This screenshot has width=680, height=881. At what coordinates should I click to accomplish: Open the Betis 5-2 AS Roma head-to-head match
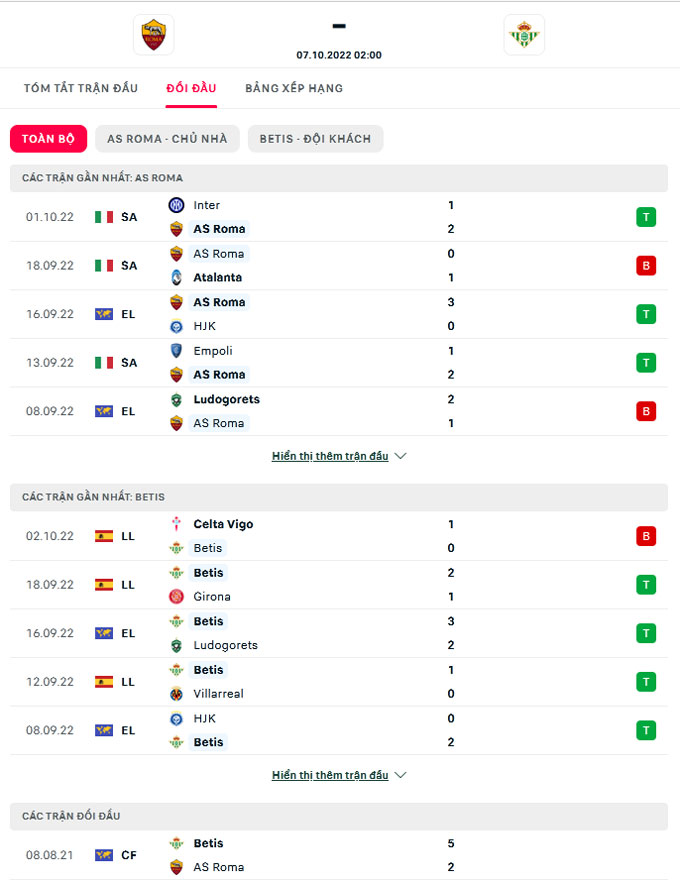coord(339,855)
